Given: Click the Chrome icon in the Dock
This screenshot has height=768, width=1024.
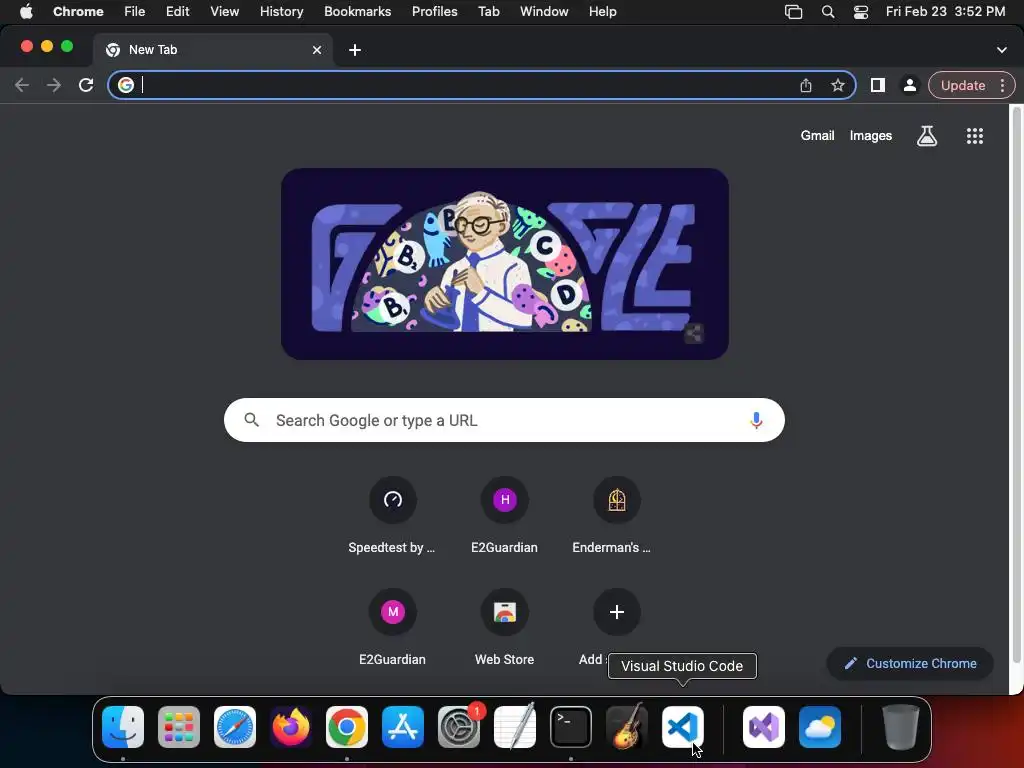Looking at the screenshot, I should pos(347,727).
